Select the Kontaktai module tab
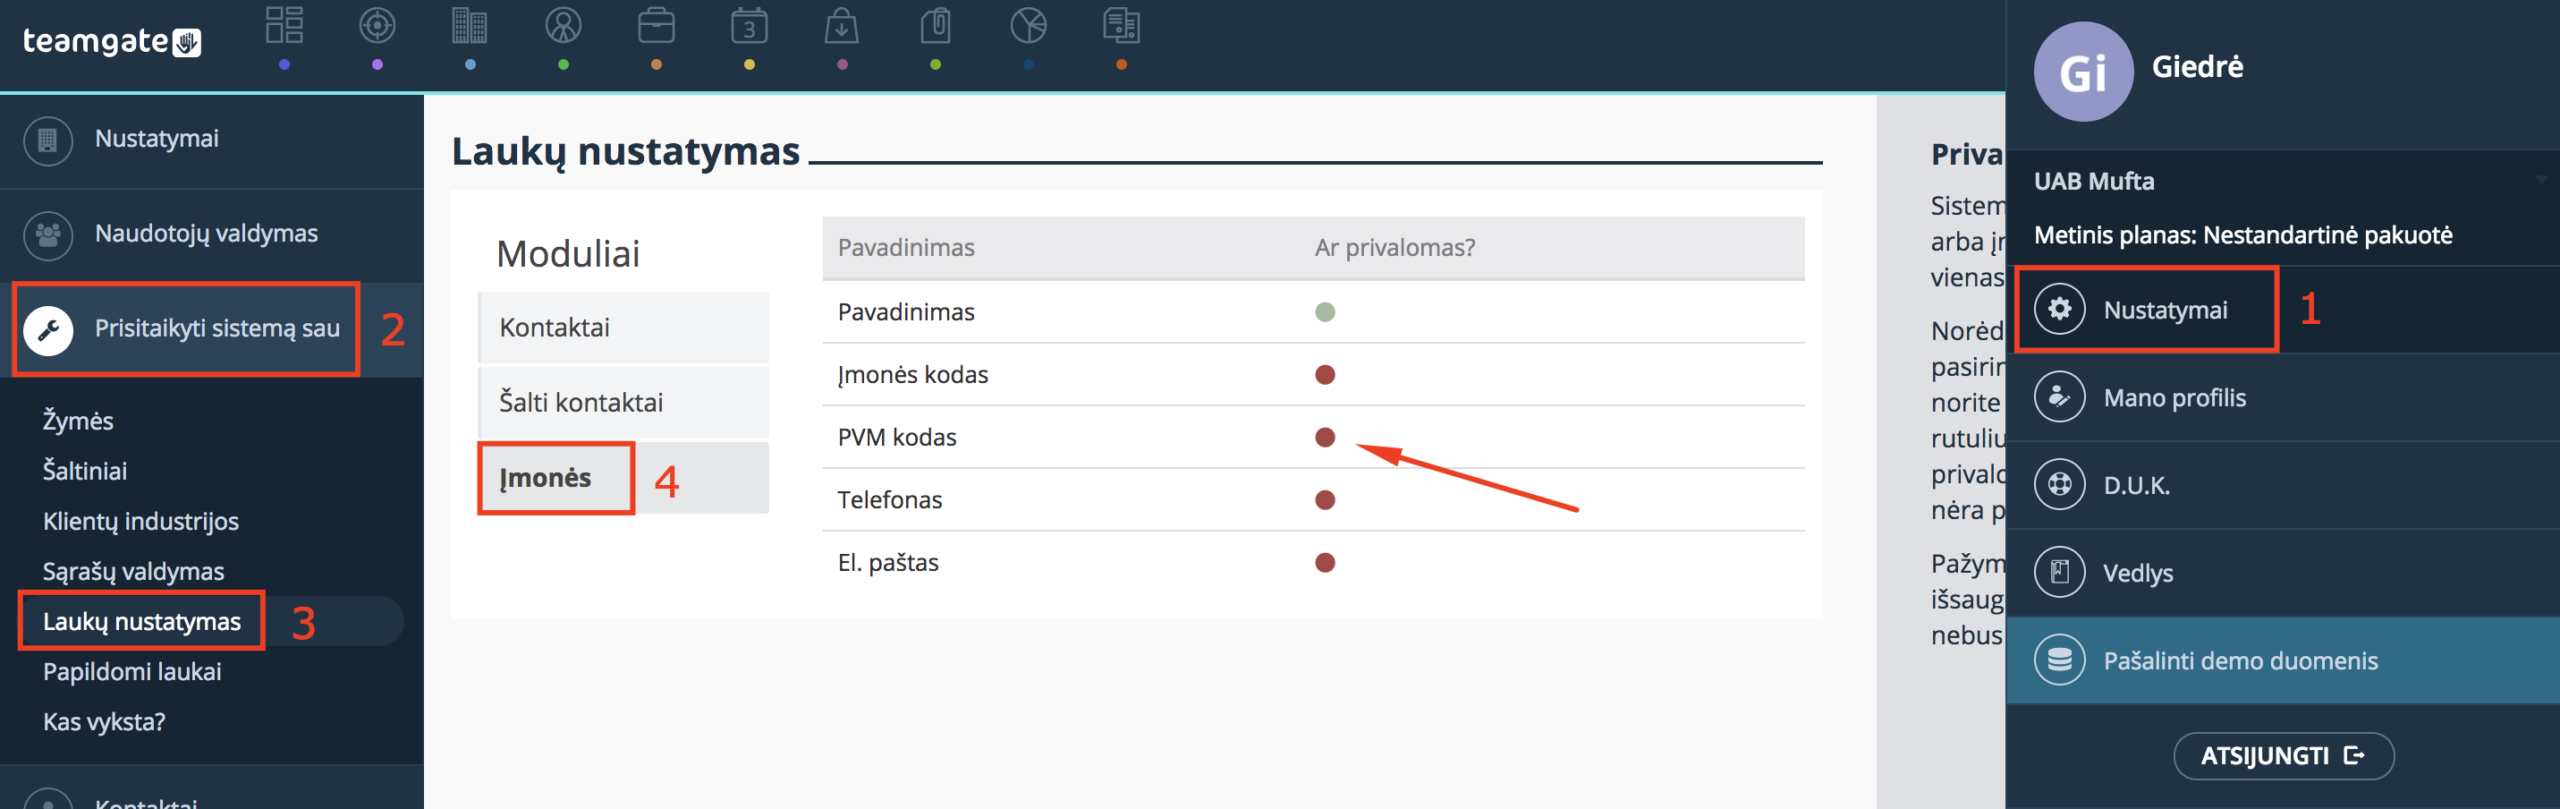Viewport: 2560px width, 809px height. tap(624, 327)
